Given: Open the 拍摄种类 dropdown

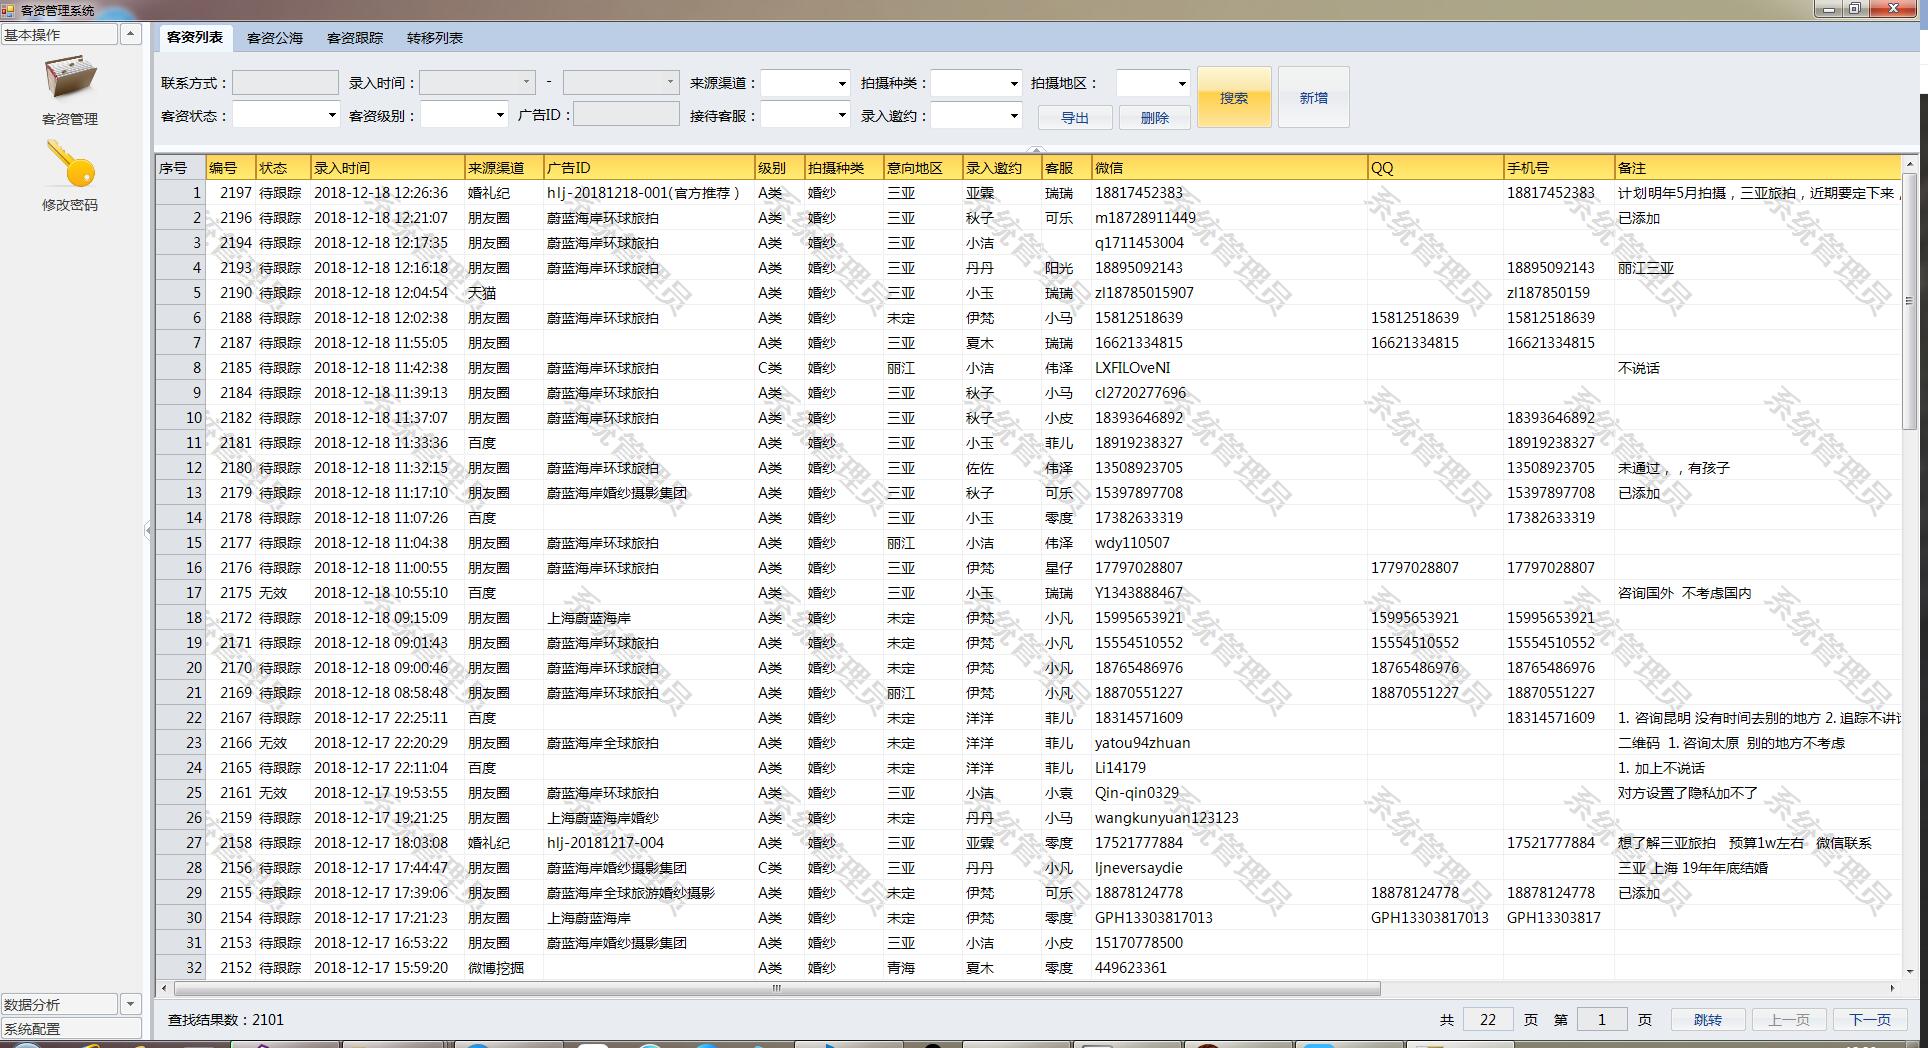Looking at the screenshot, I should 1013,84.
